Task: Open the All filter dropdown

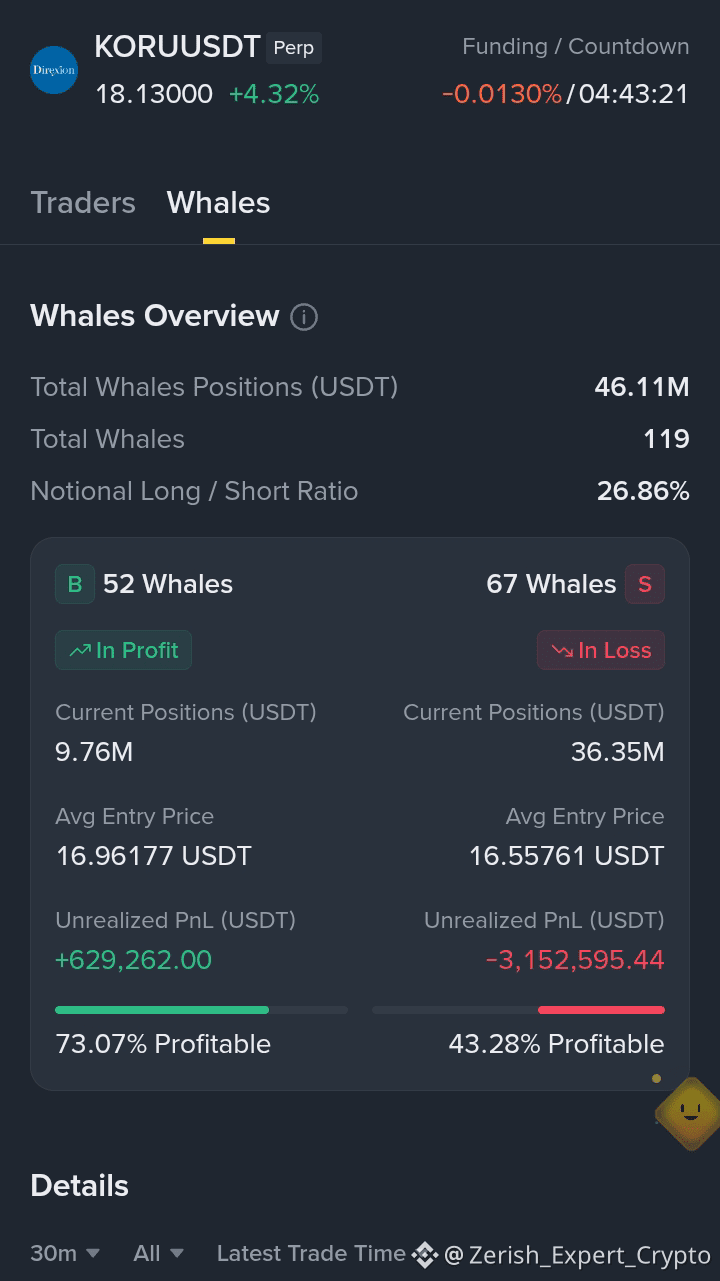Action: coord(159,1253)
